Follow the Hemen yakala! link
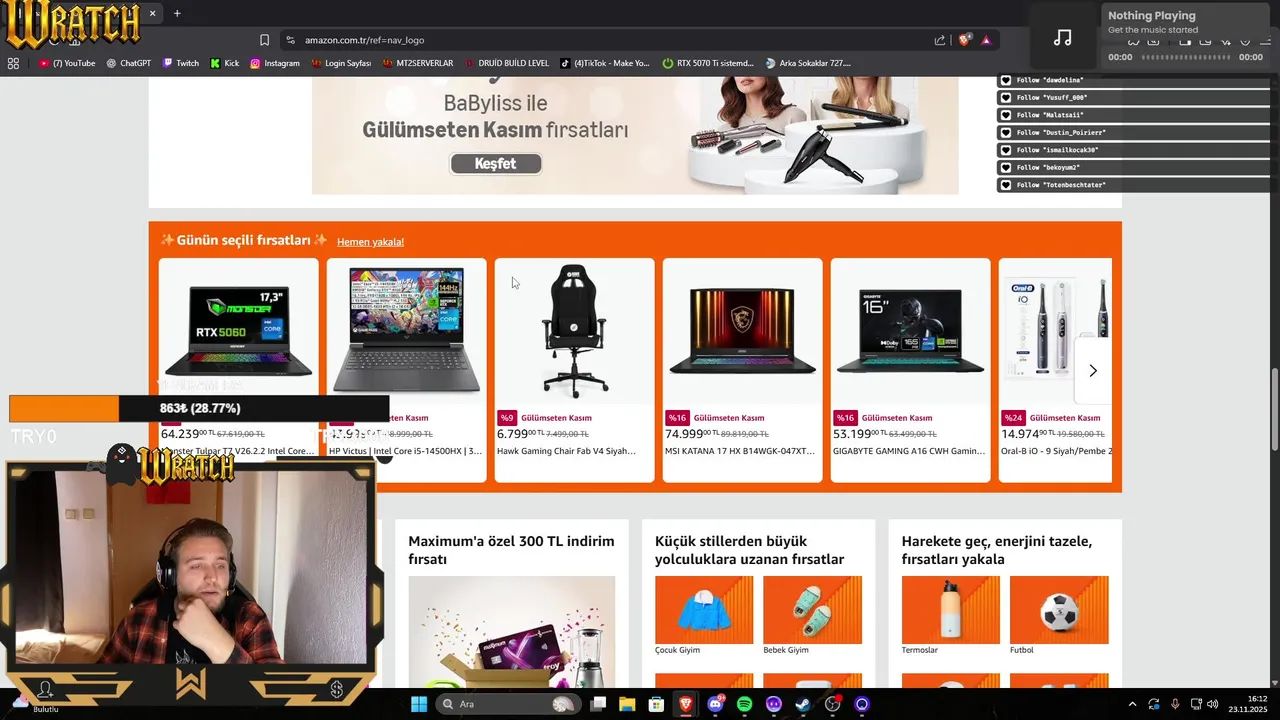1280x720 pixels. [370, 242]
